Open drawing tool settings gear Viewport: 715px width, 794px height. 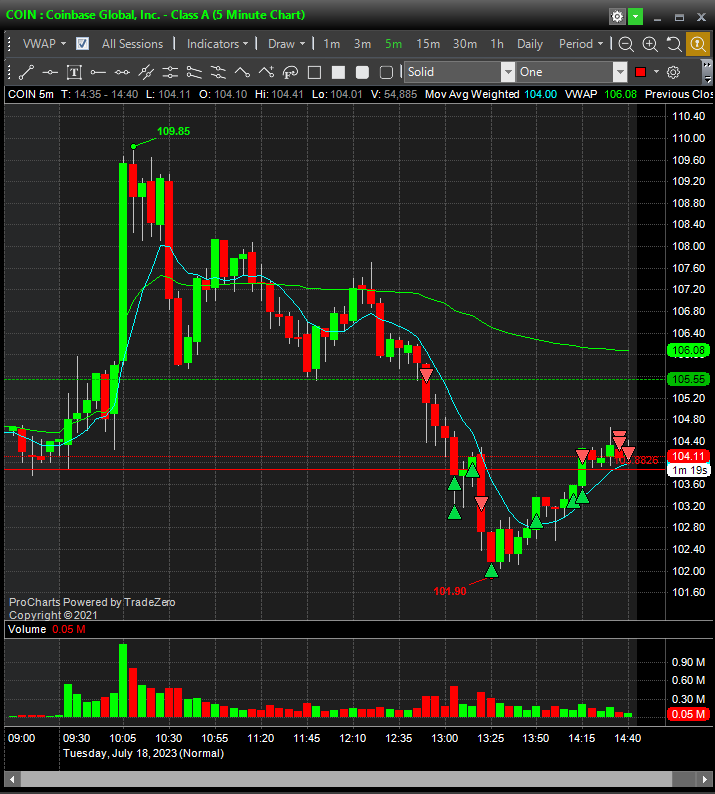pyautogui.click(x=673, y=72)
